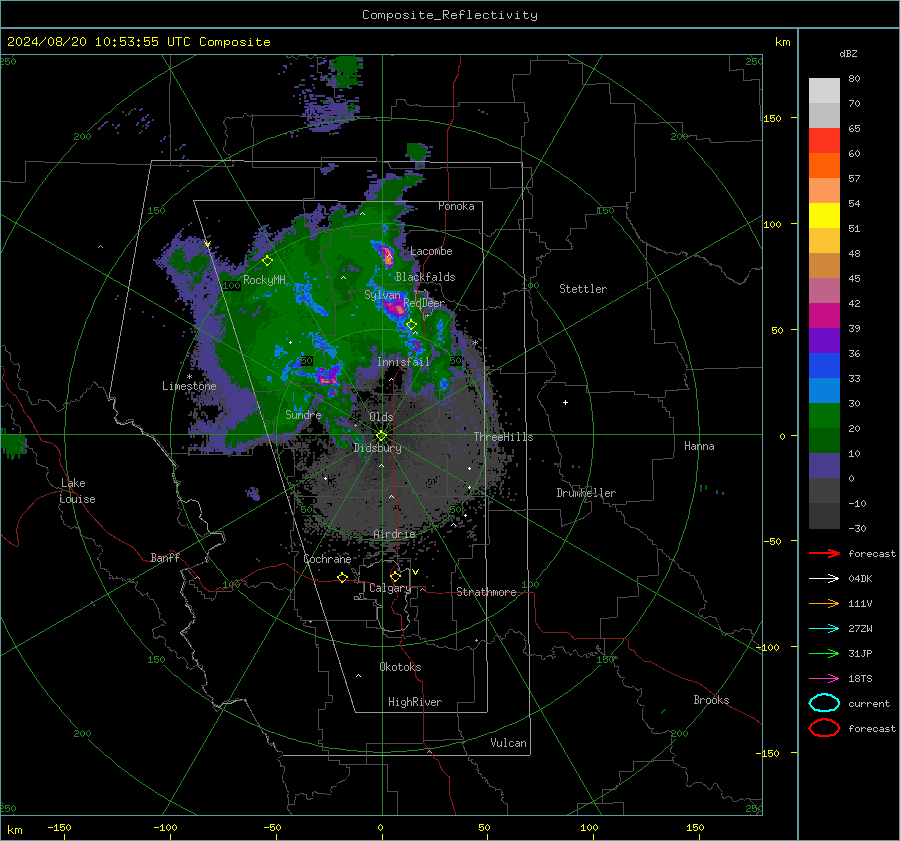Click the HighRiver label
The height and width of the screenshot is (841, 900).
pos(415,702)
